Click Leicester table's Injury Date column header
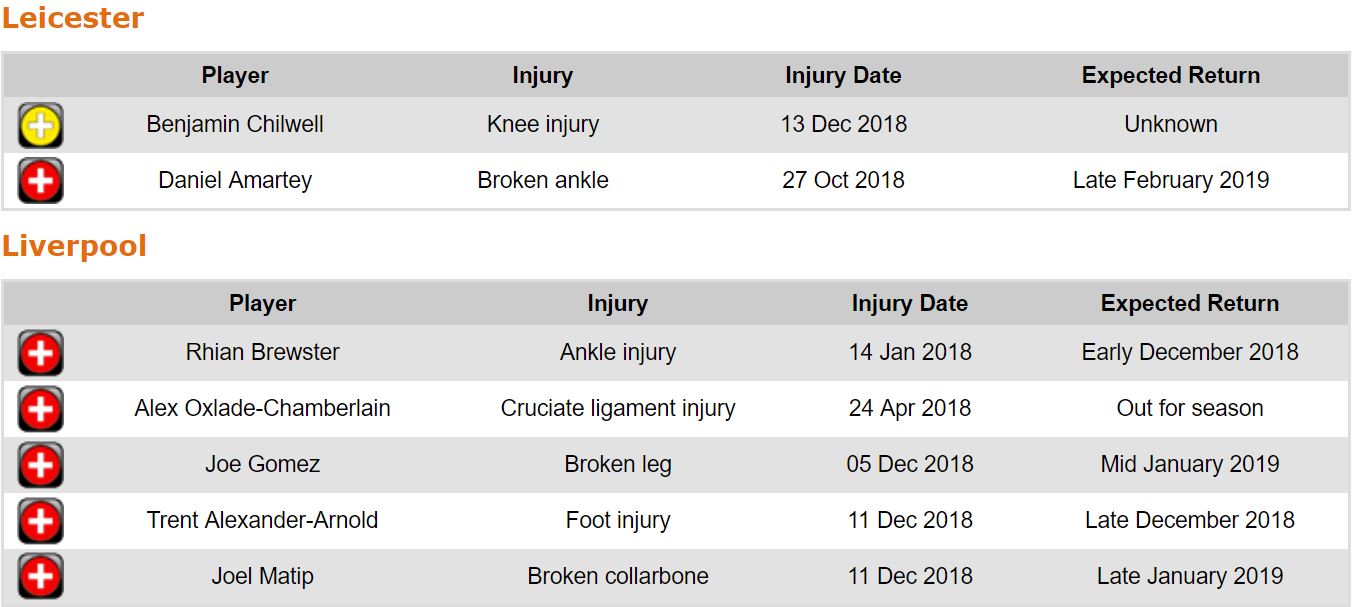The image size is (1353, 607). click(x=843, y=75)
